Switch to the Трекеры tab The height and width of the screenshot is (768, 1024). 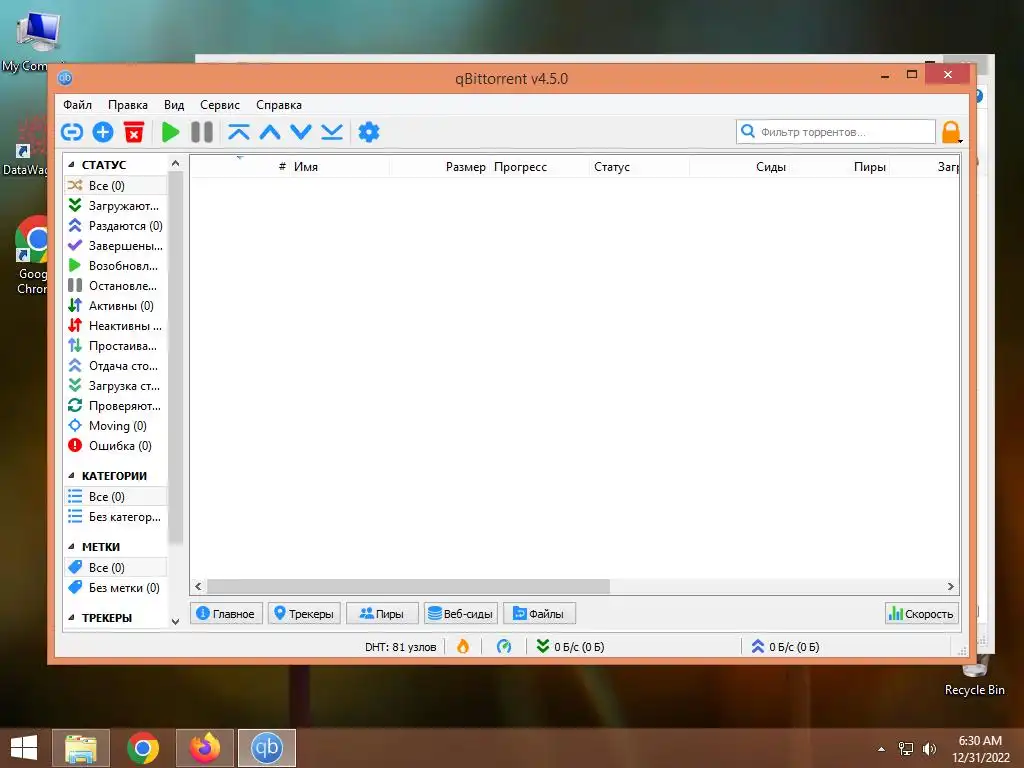(x=304, y=614)
